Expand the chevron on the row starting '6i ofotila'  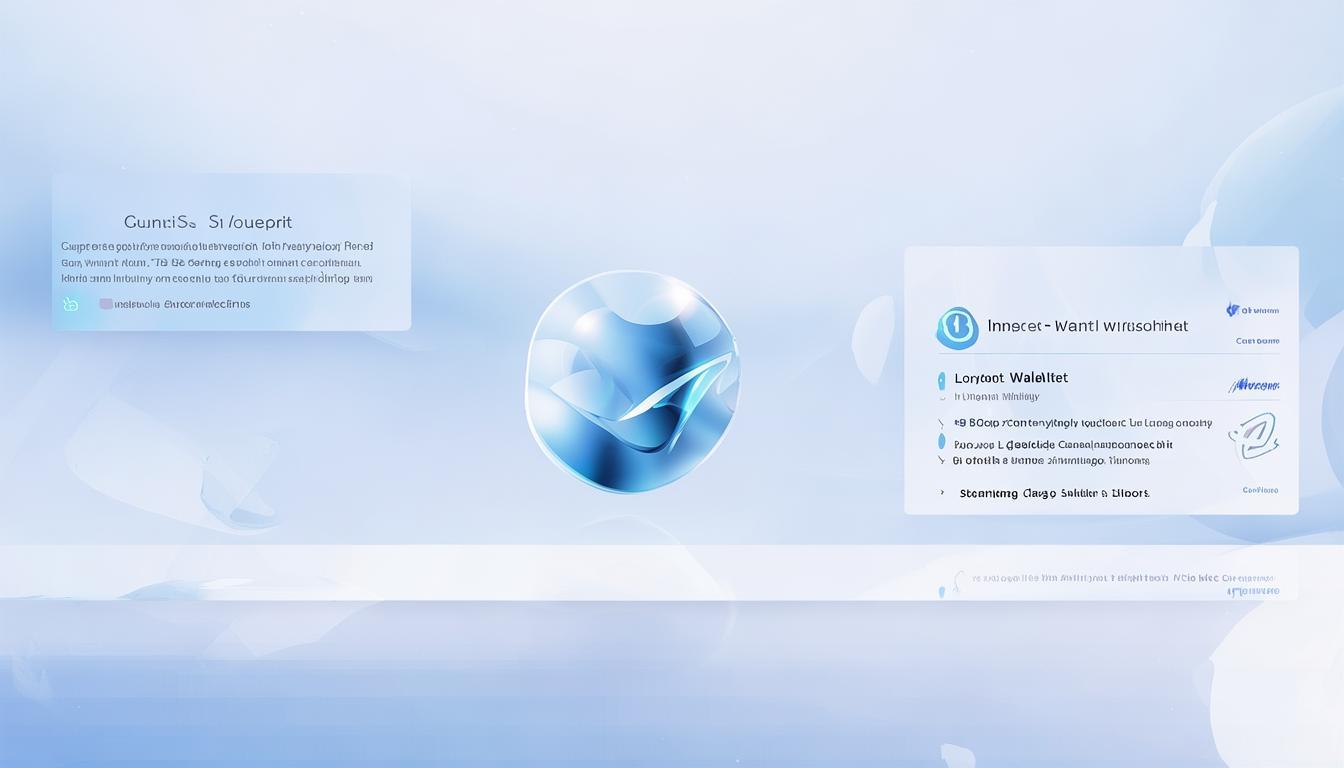pos(941,460)
